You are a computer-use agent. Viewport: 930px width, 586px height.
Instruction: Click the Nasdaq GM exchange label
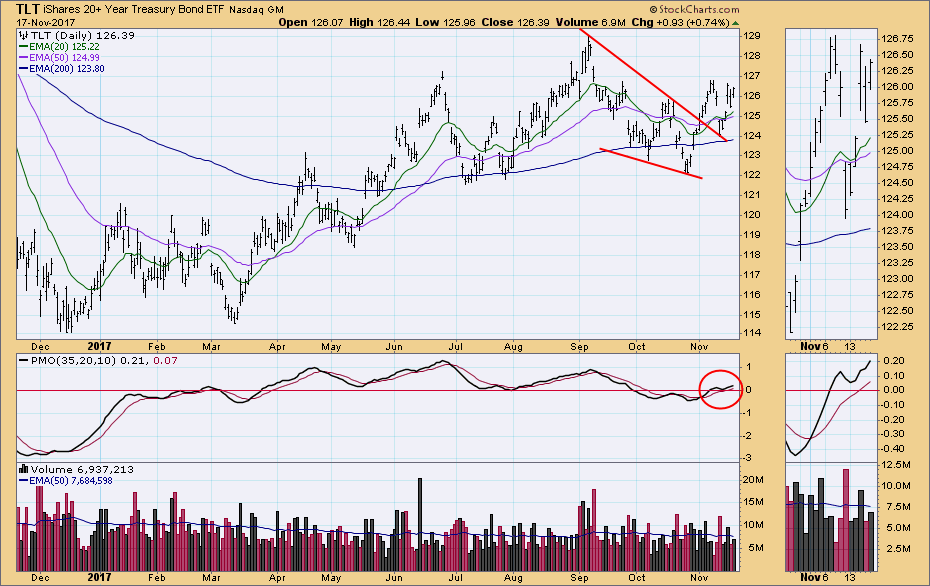pyautogui.click(x=258, y=9)
